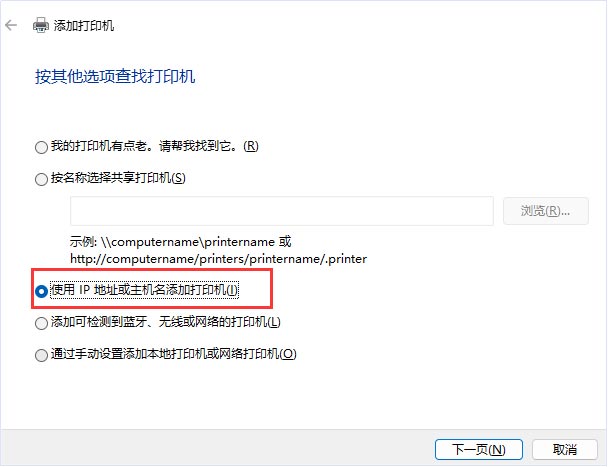Click the example URL http://computername/printers/printername/.printer

point(218,259)
